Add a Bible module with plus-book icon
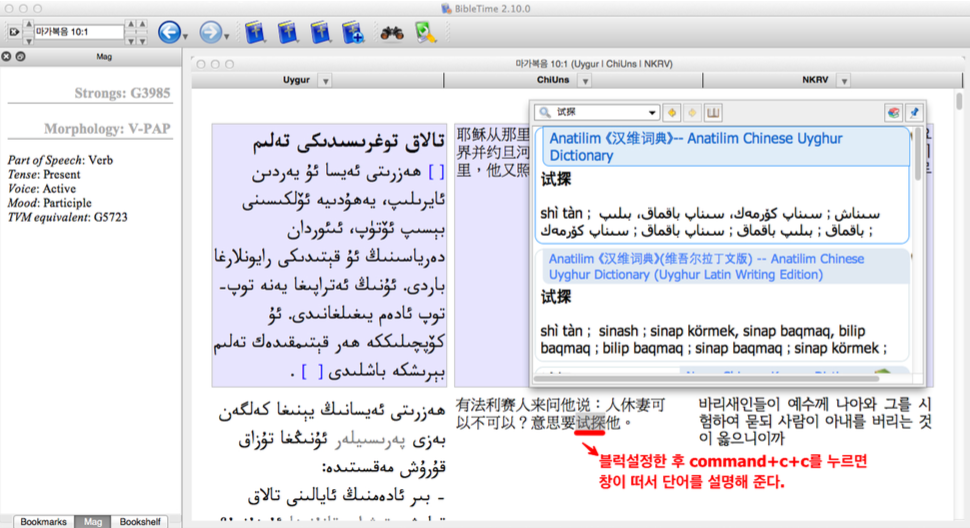 tap(353, 32)
